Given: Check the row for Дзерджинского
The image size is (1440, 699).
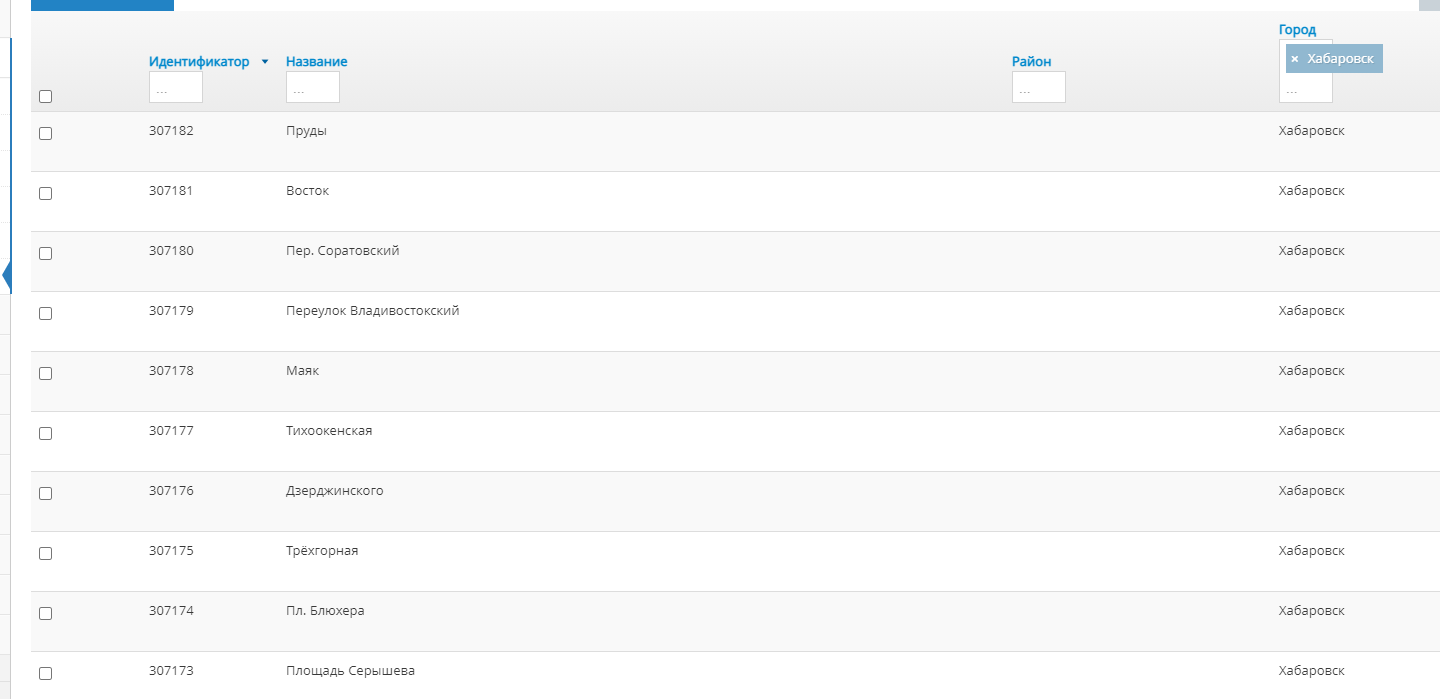Looking at the screenshot, I should (x=45, y=493).
